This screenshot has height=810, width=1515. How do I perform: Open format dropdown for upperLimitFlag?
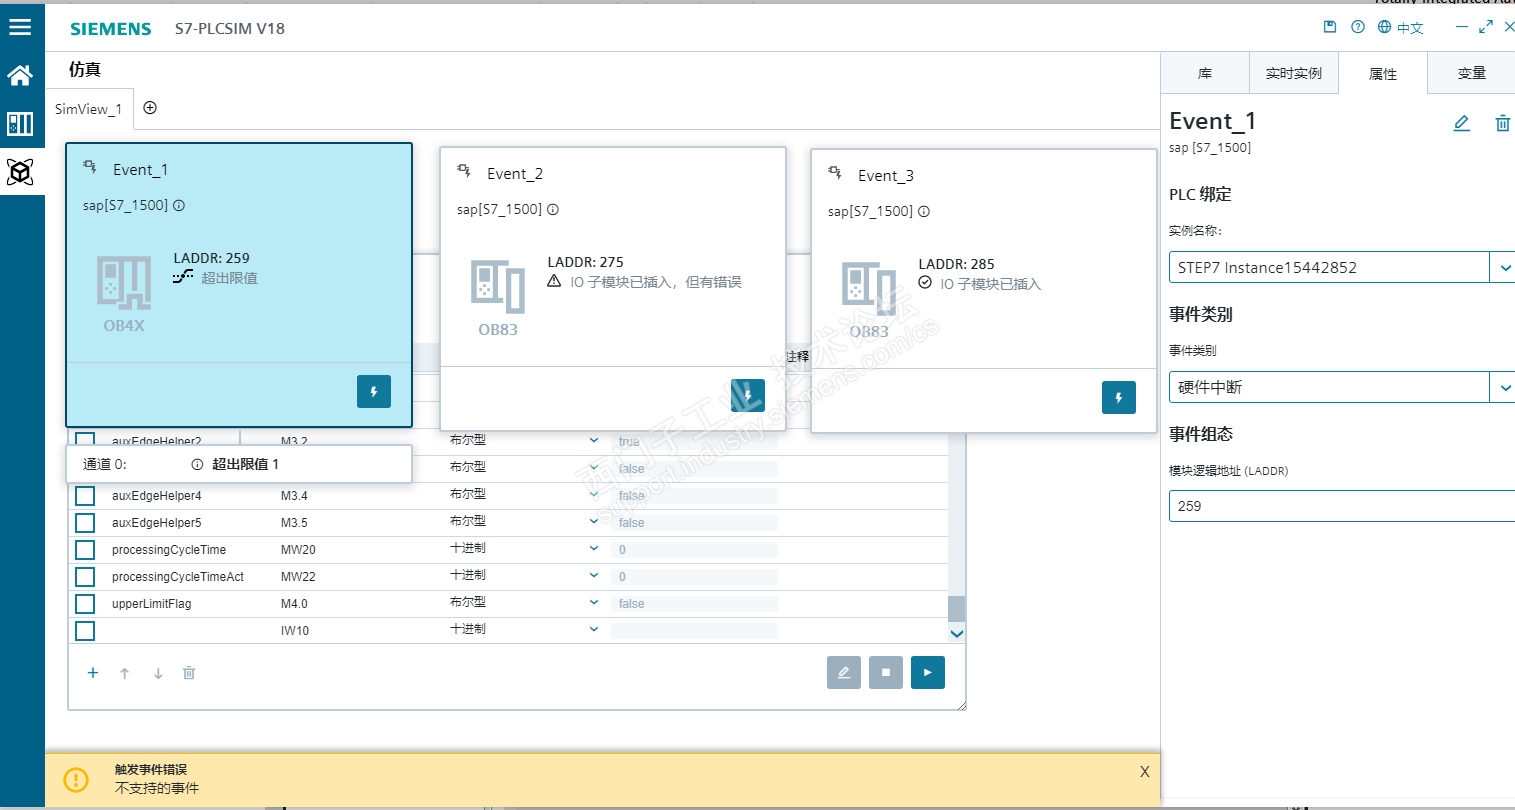click(x=594, y=602)
